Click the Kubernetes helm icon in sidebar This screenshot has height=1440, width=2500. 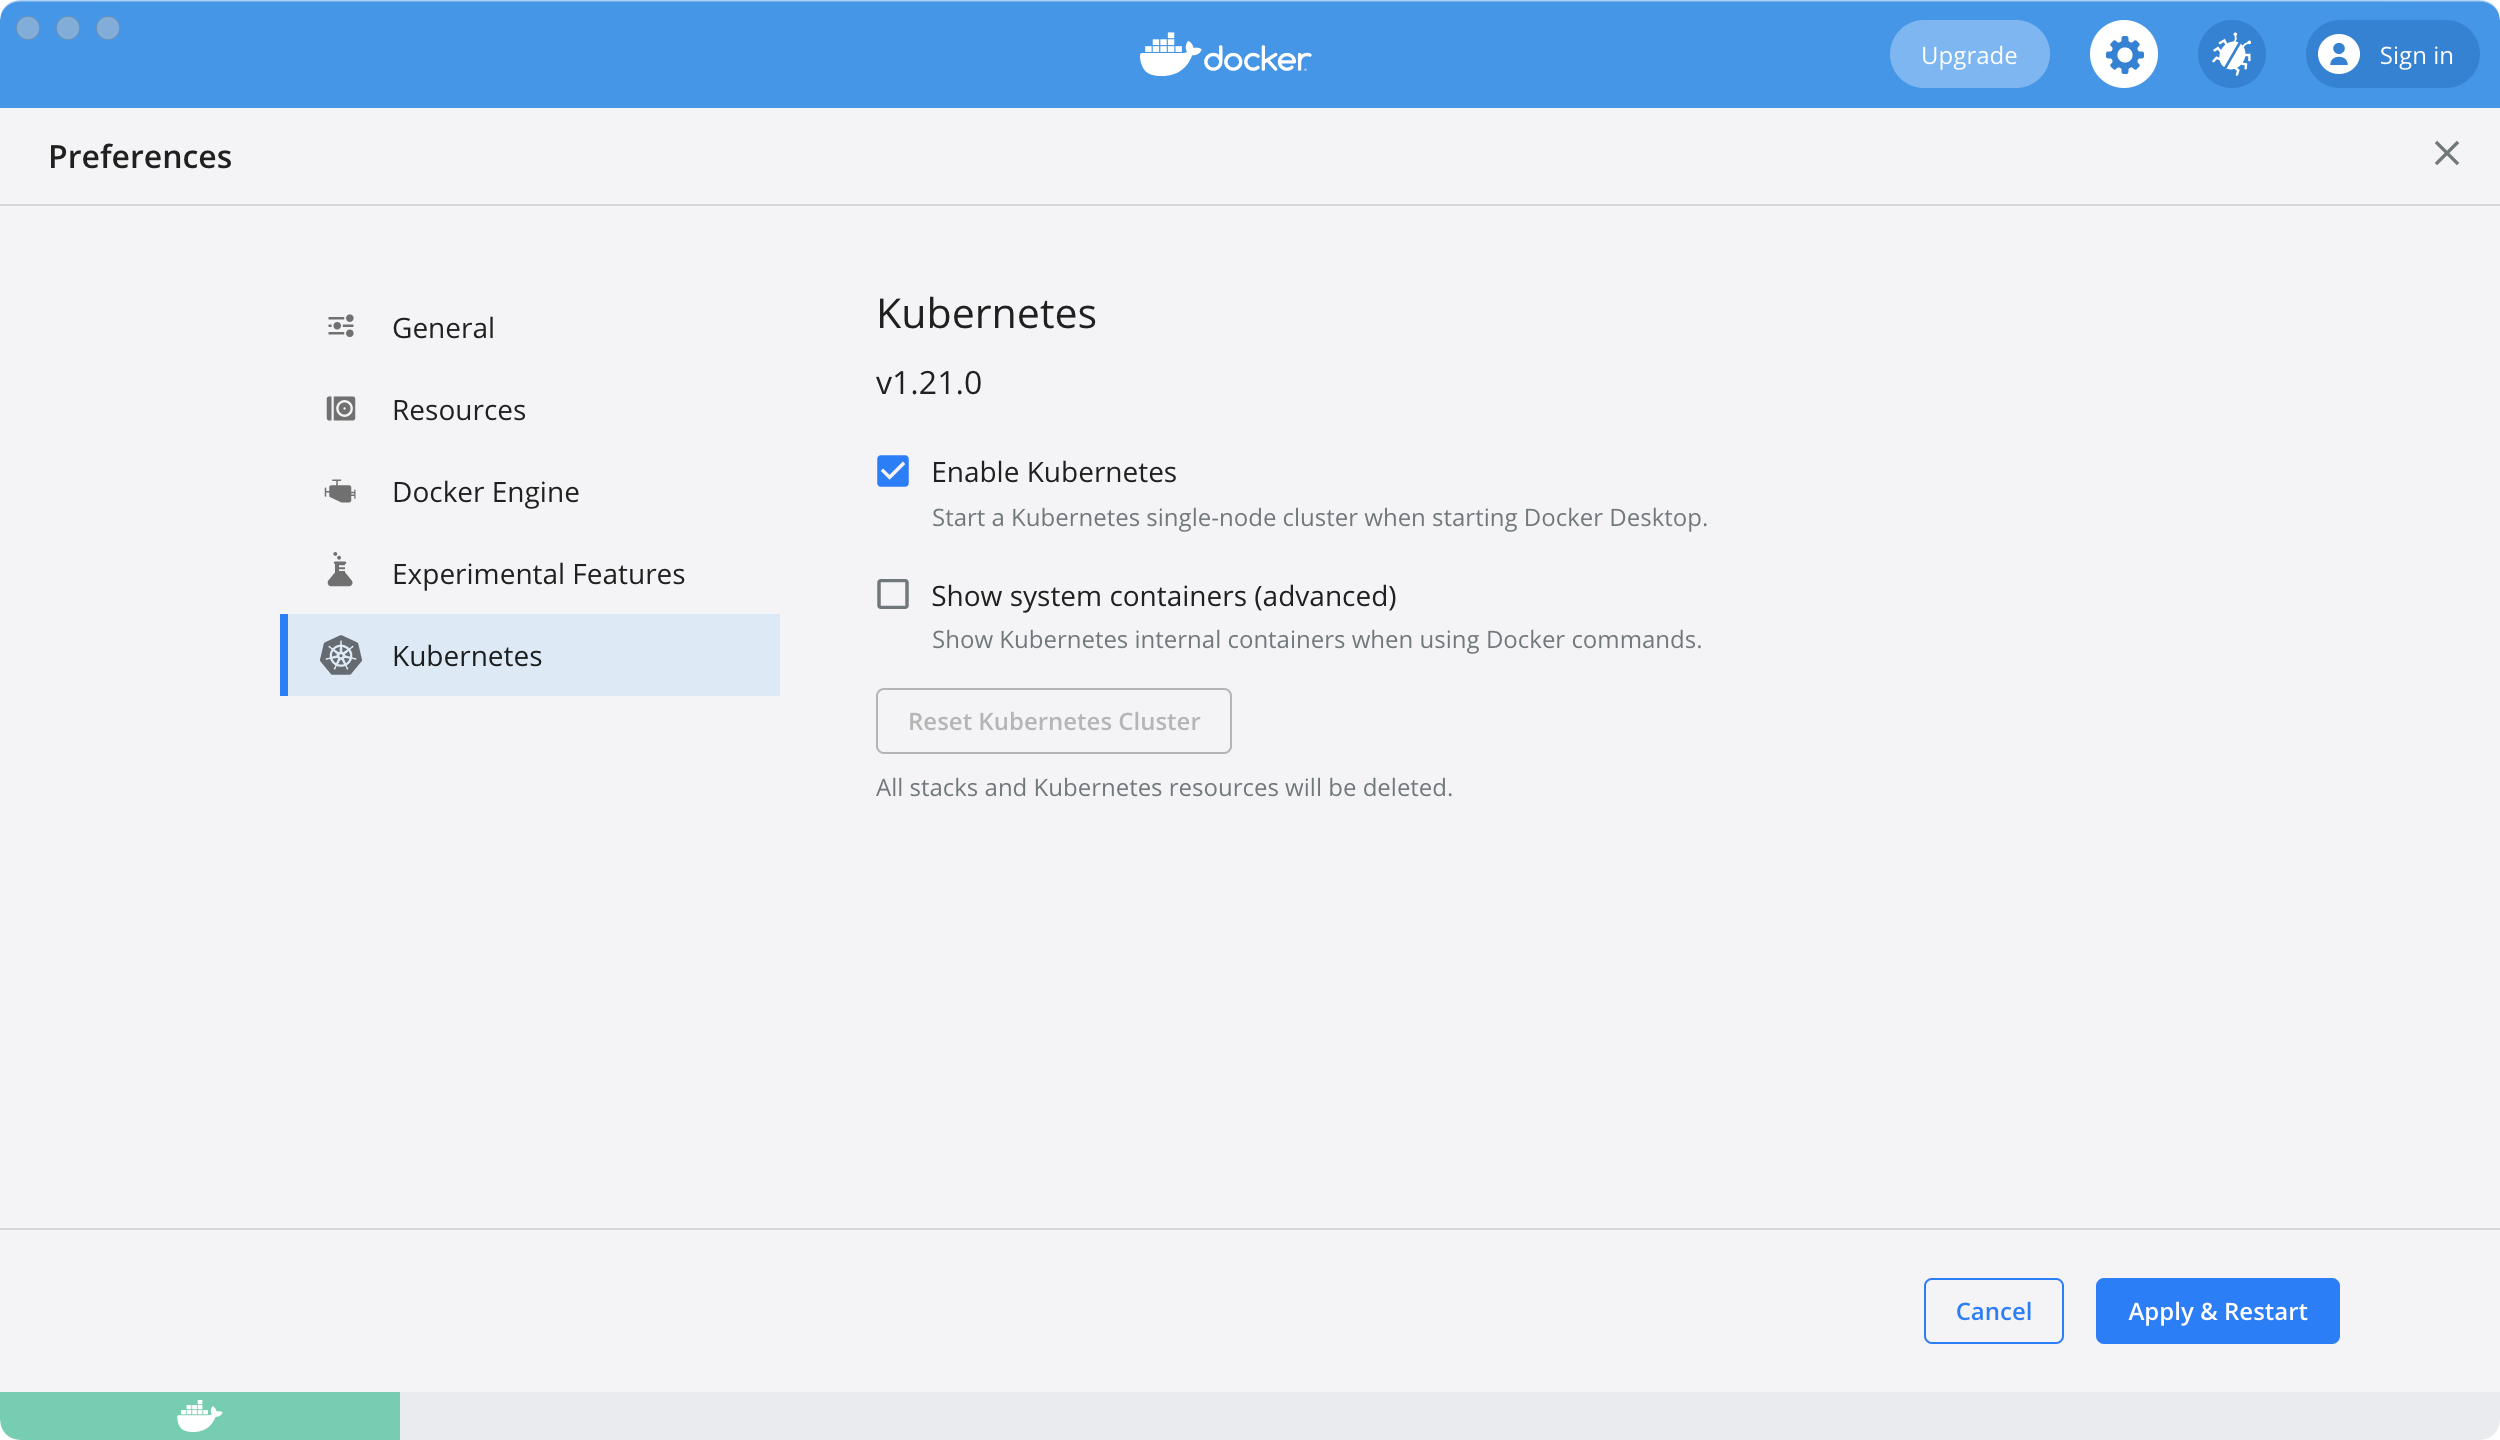[340, 654]
